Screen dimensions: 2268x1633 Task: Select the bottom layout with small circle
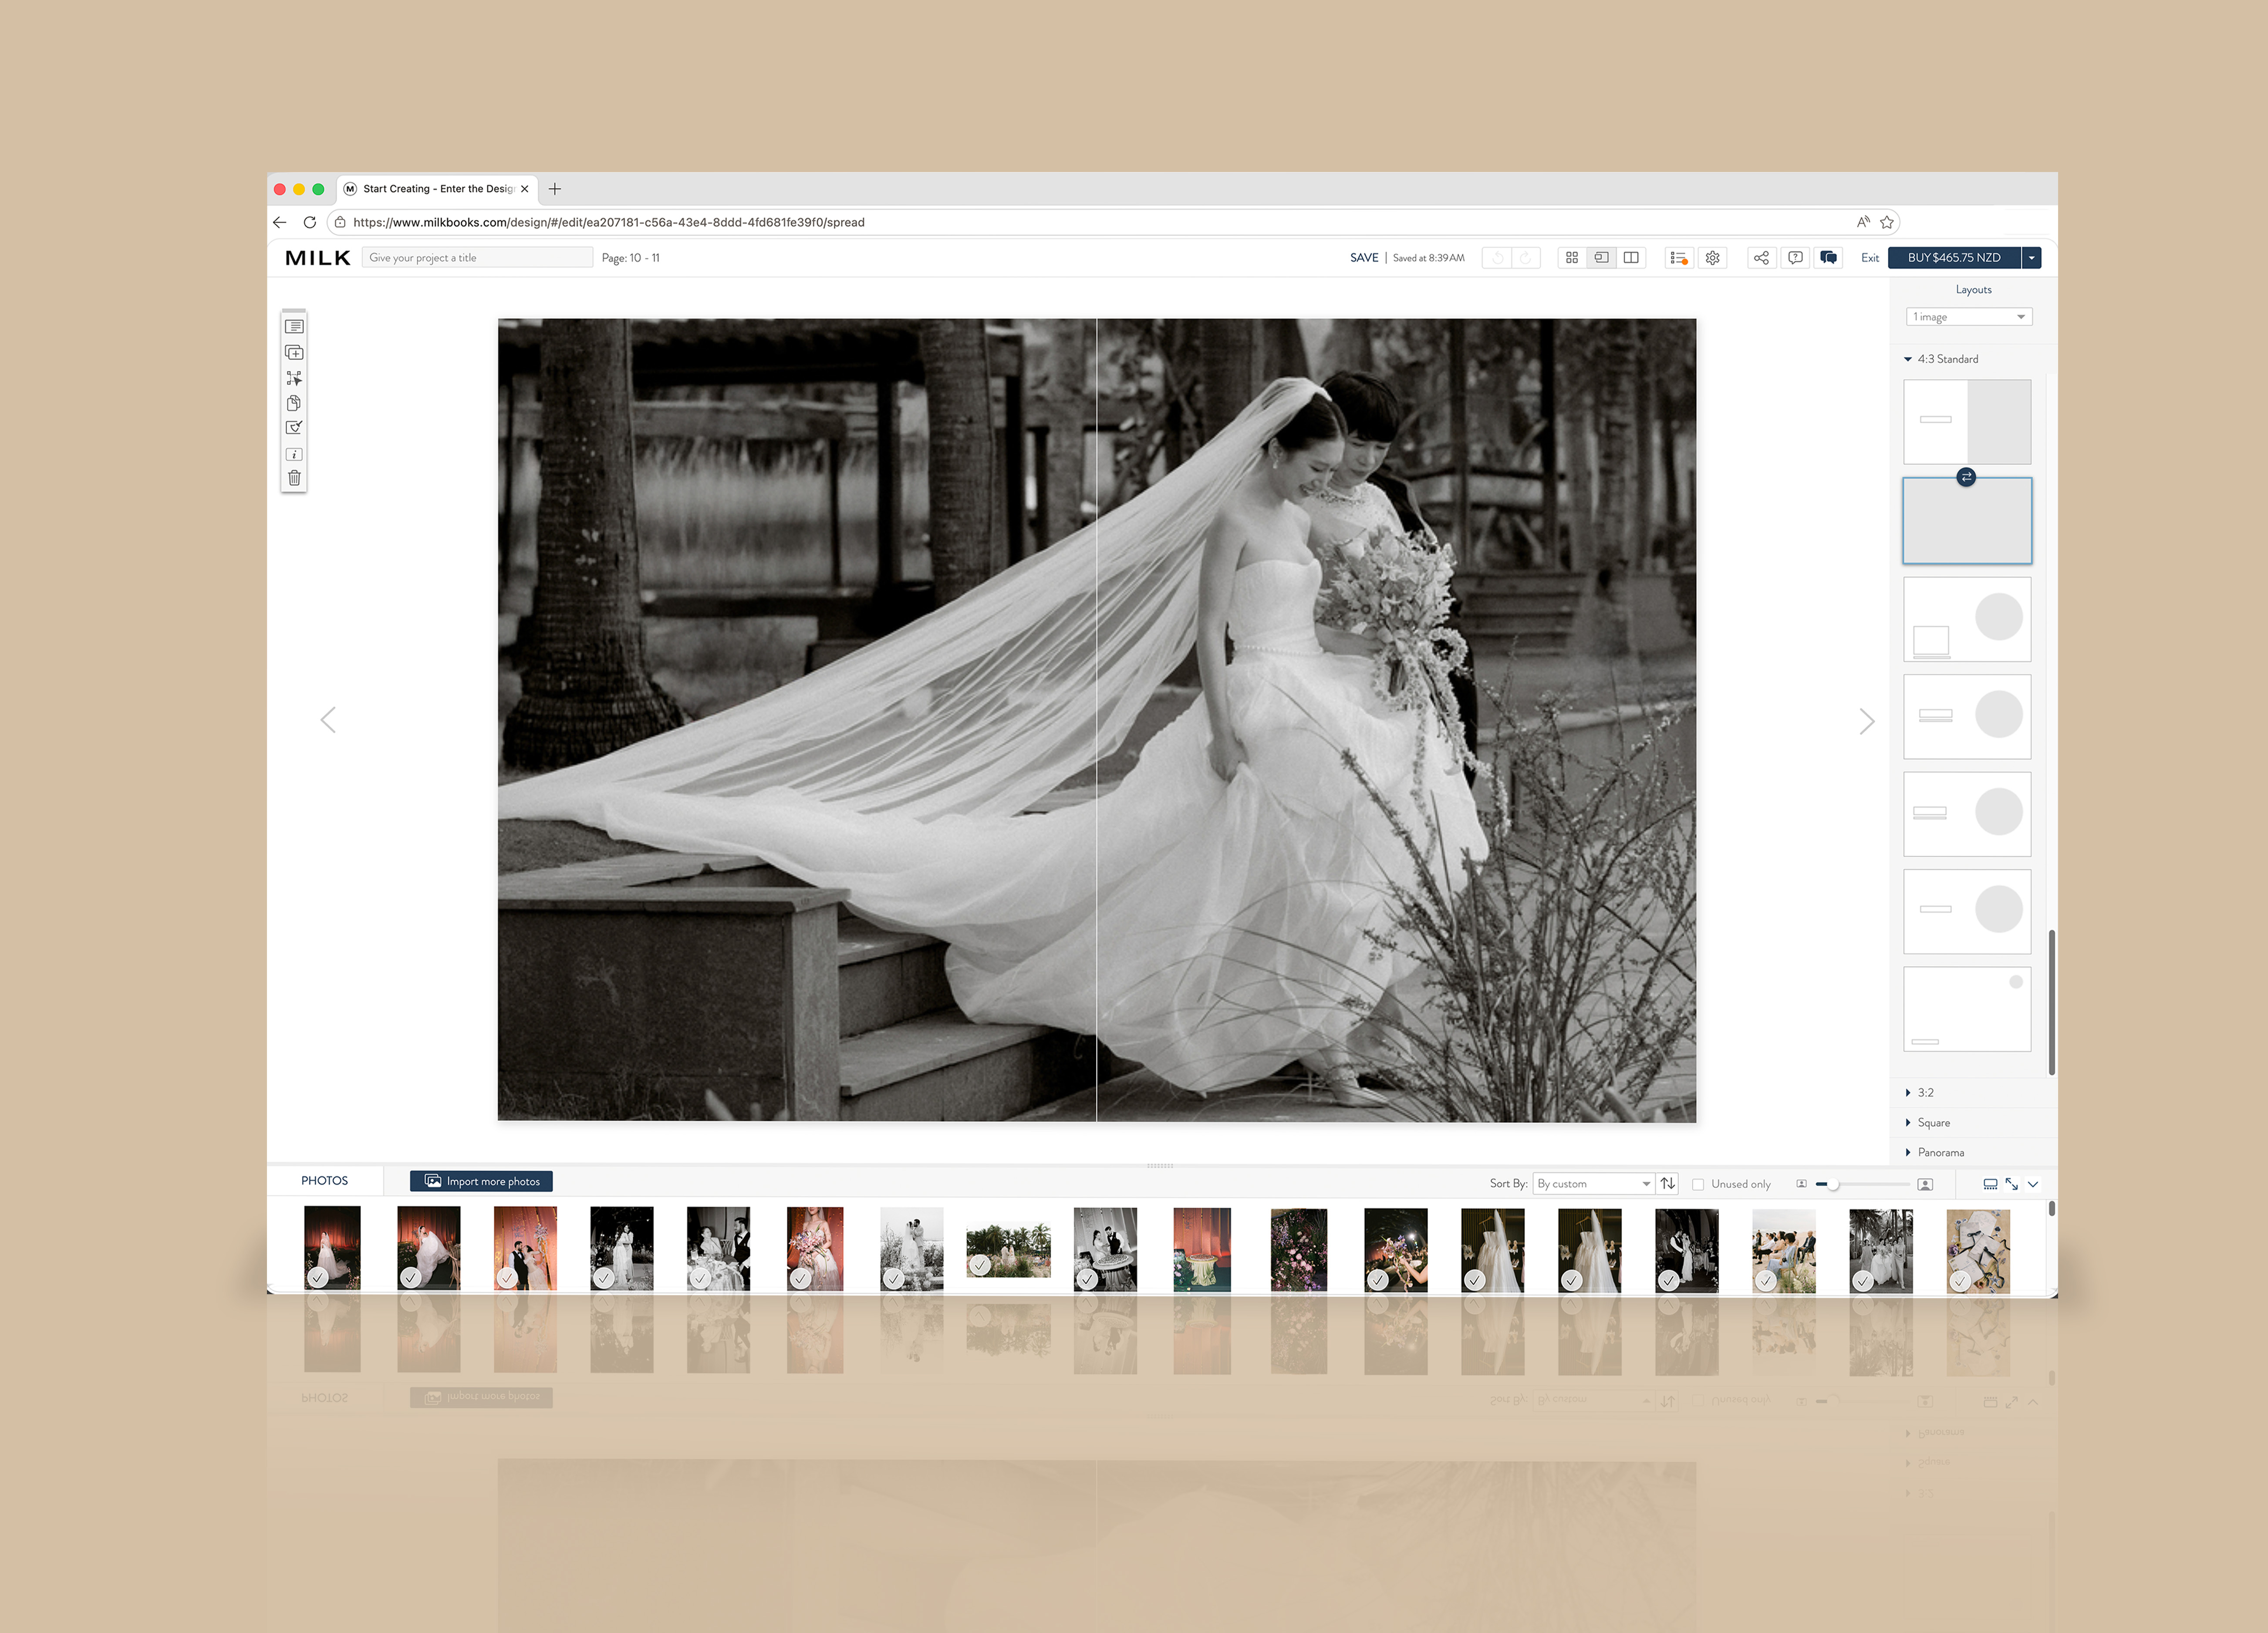(x=1966, y=1008)
